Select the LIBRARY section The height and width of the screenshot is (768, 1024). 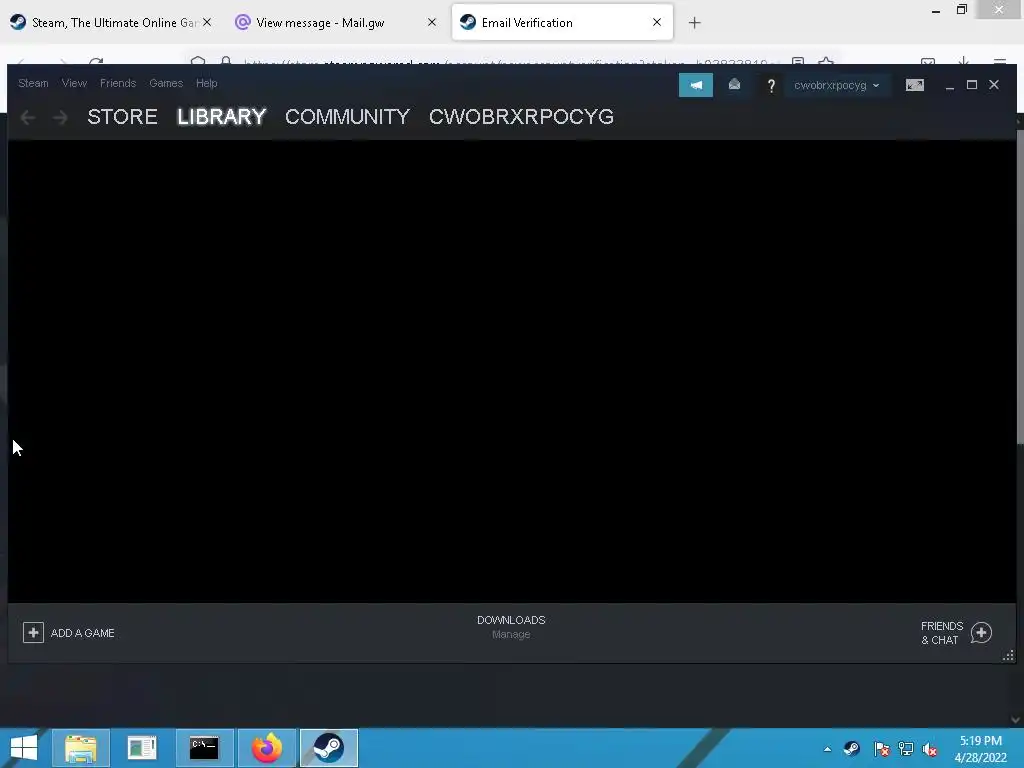point(221,116)
